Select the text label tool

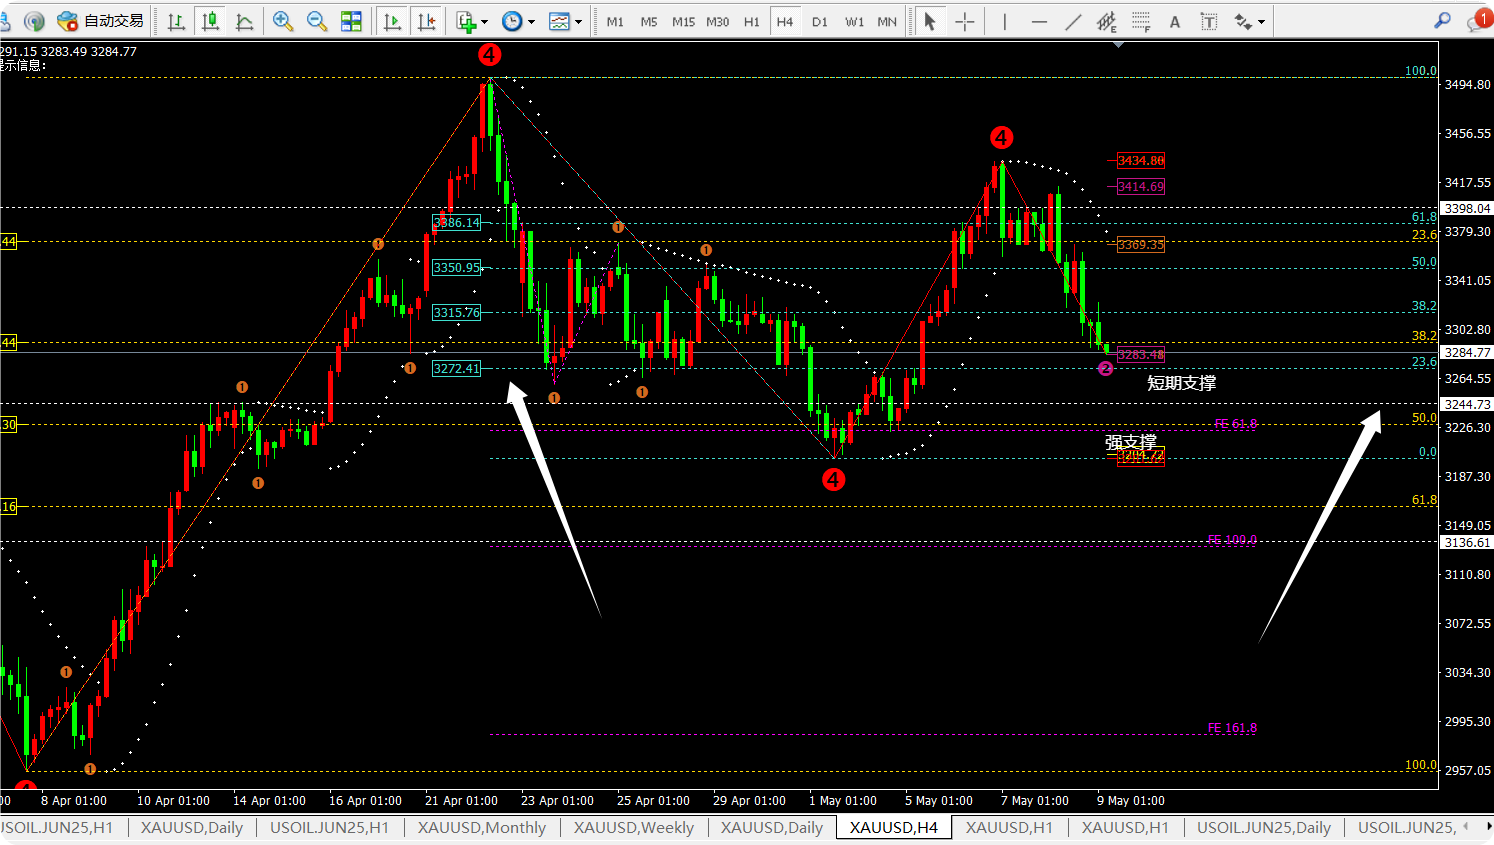click(x=1175, y=21)
